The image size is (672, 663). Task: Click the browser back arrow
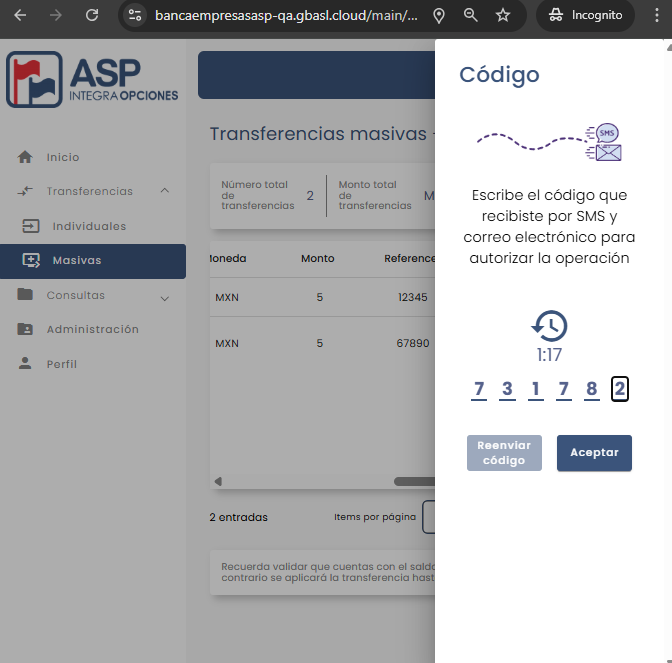pos(20,16)
